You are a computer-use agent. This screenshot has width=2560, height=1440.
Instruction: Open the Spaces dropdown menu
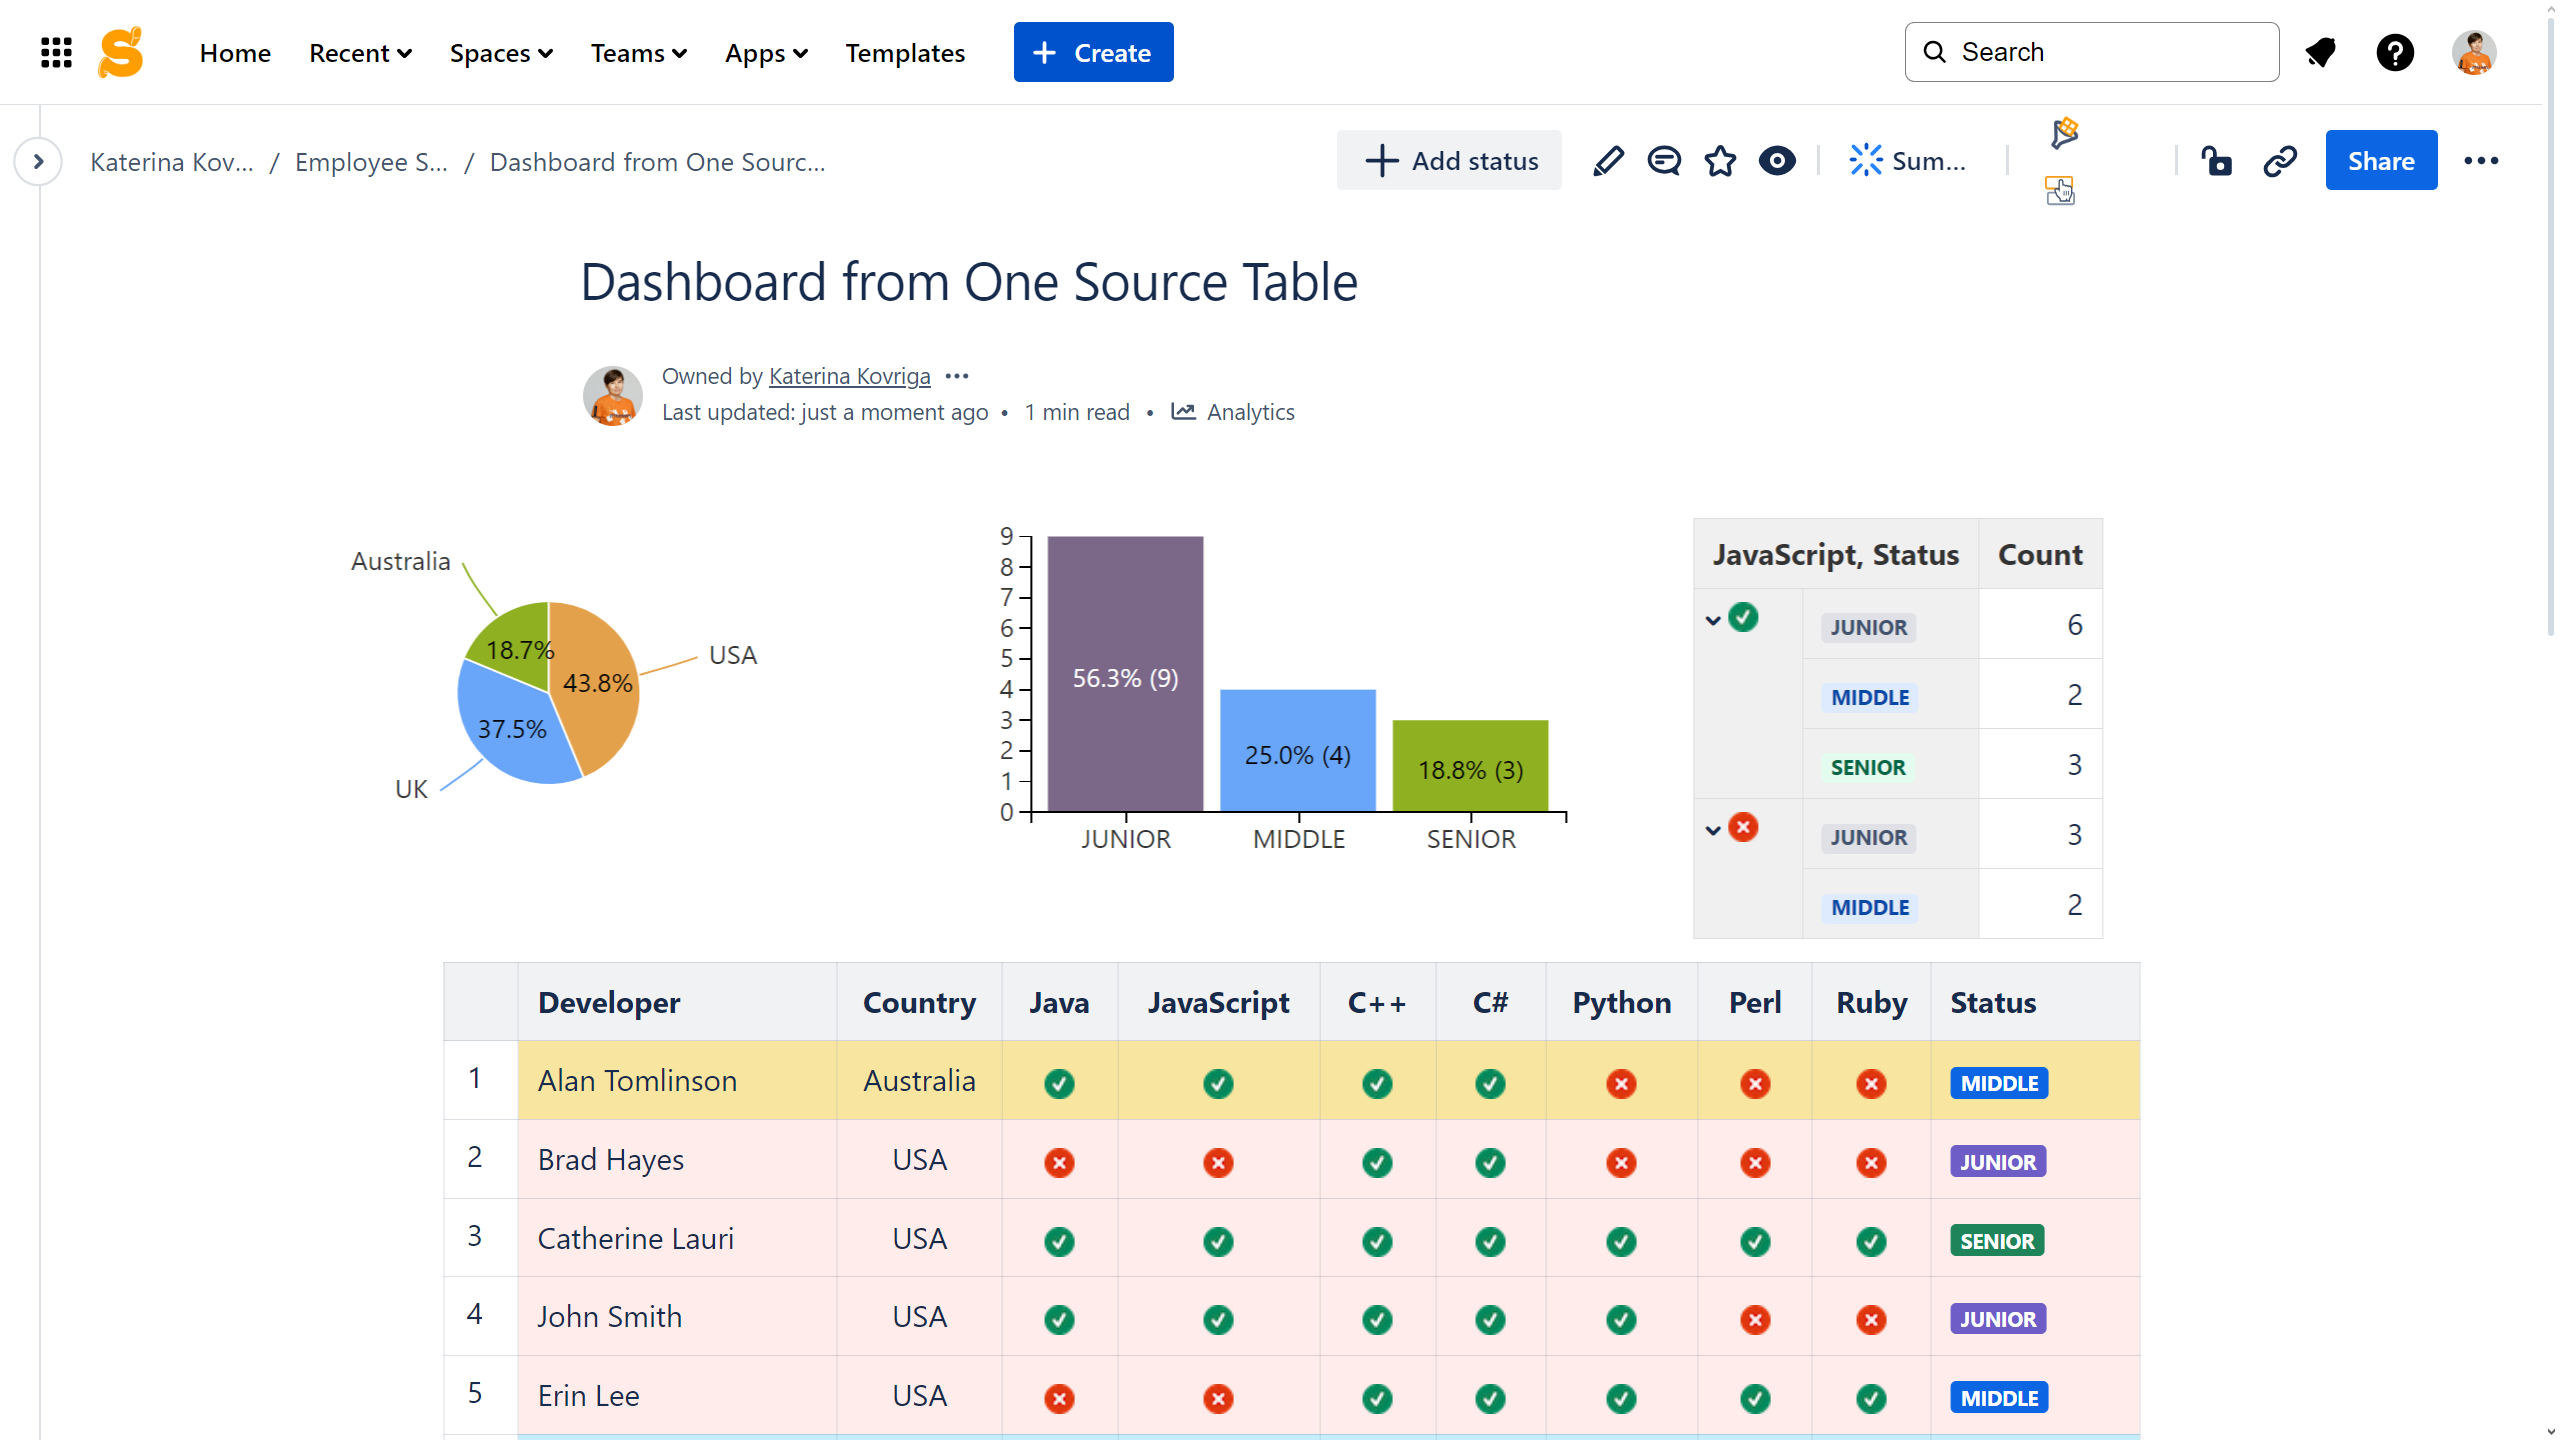coord(501,53)
